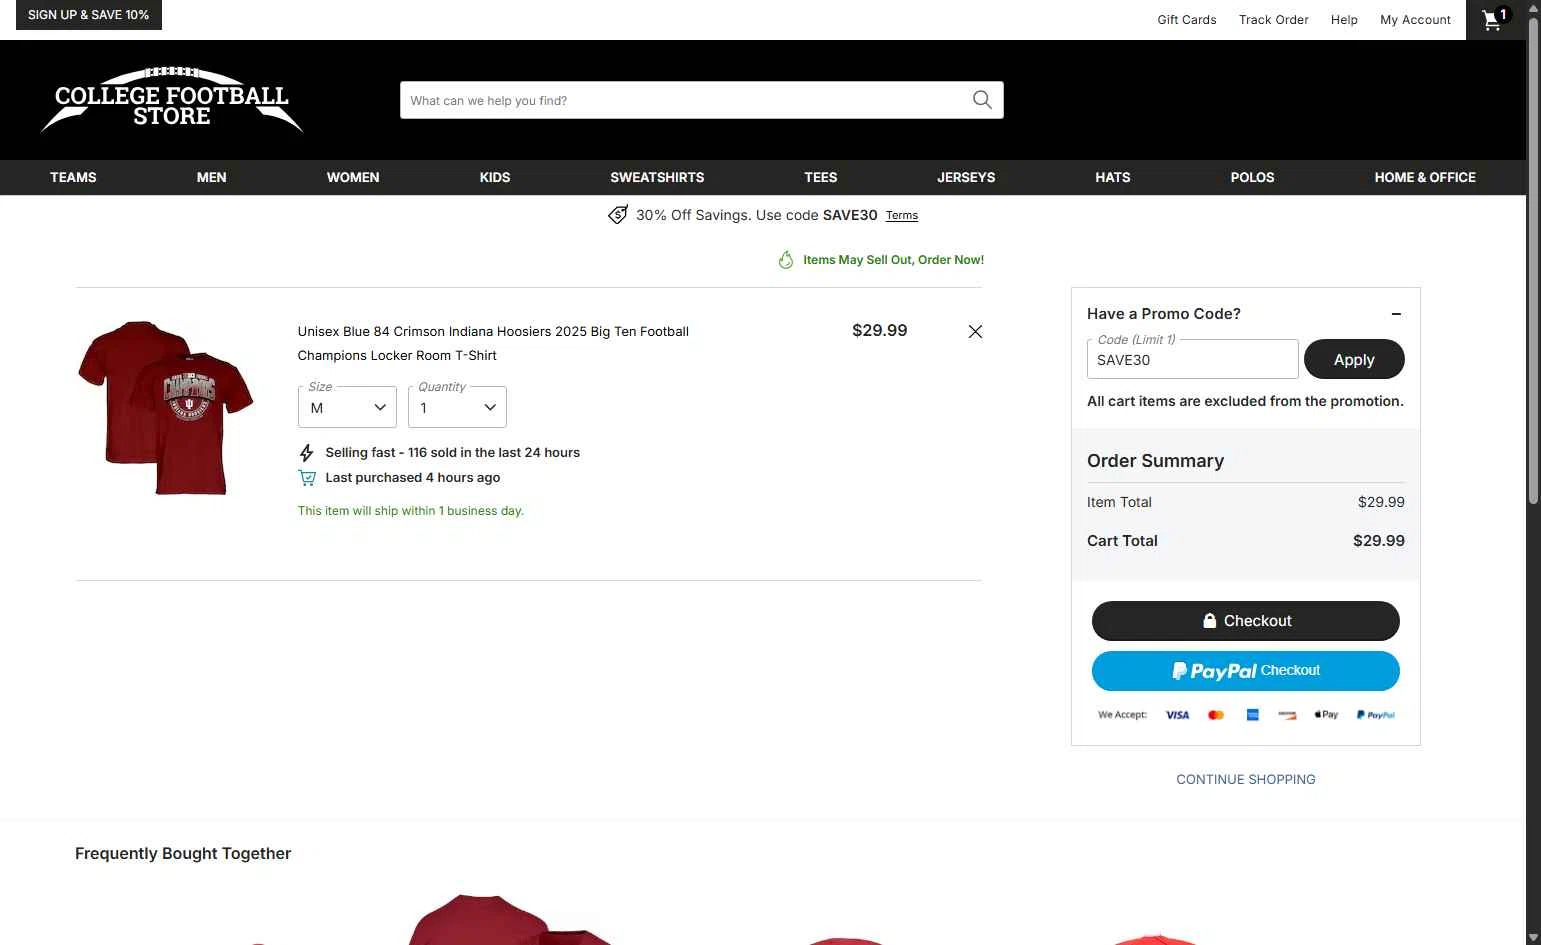This screenshot has width=1541, height=945.
Task: Open the TEES menu
Action: coord(821,177)
